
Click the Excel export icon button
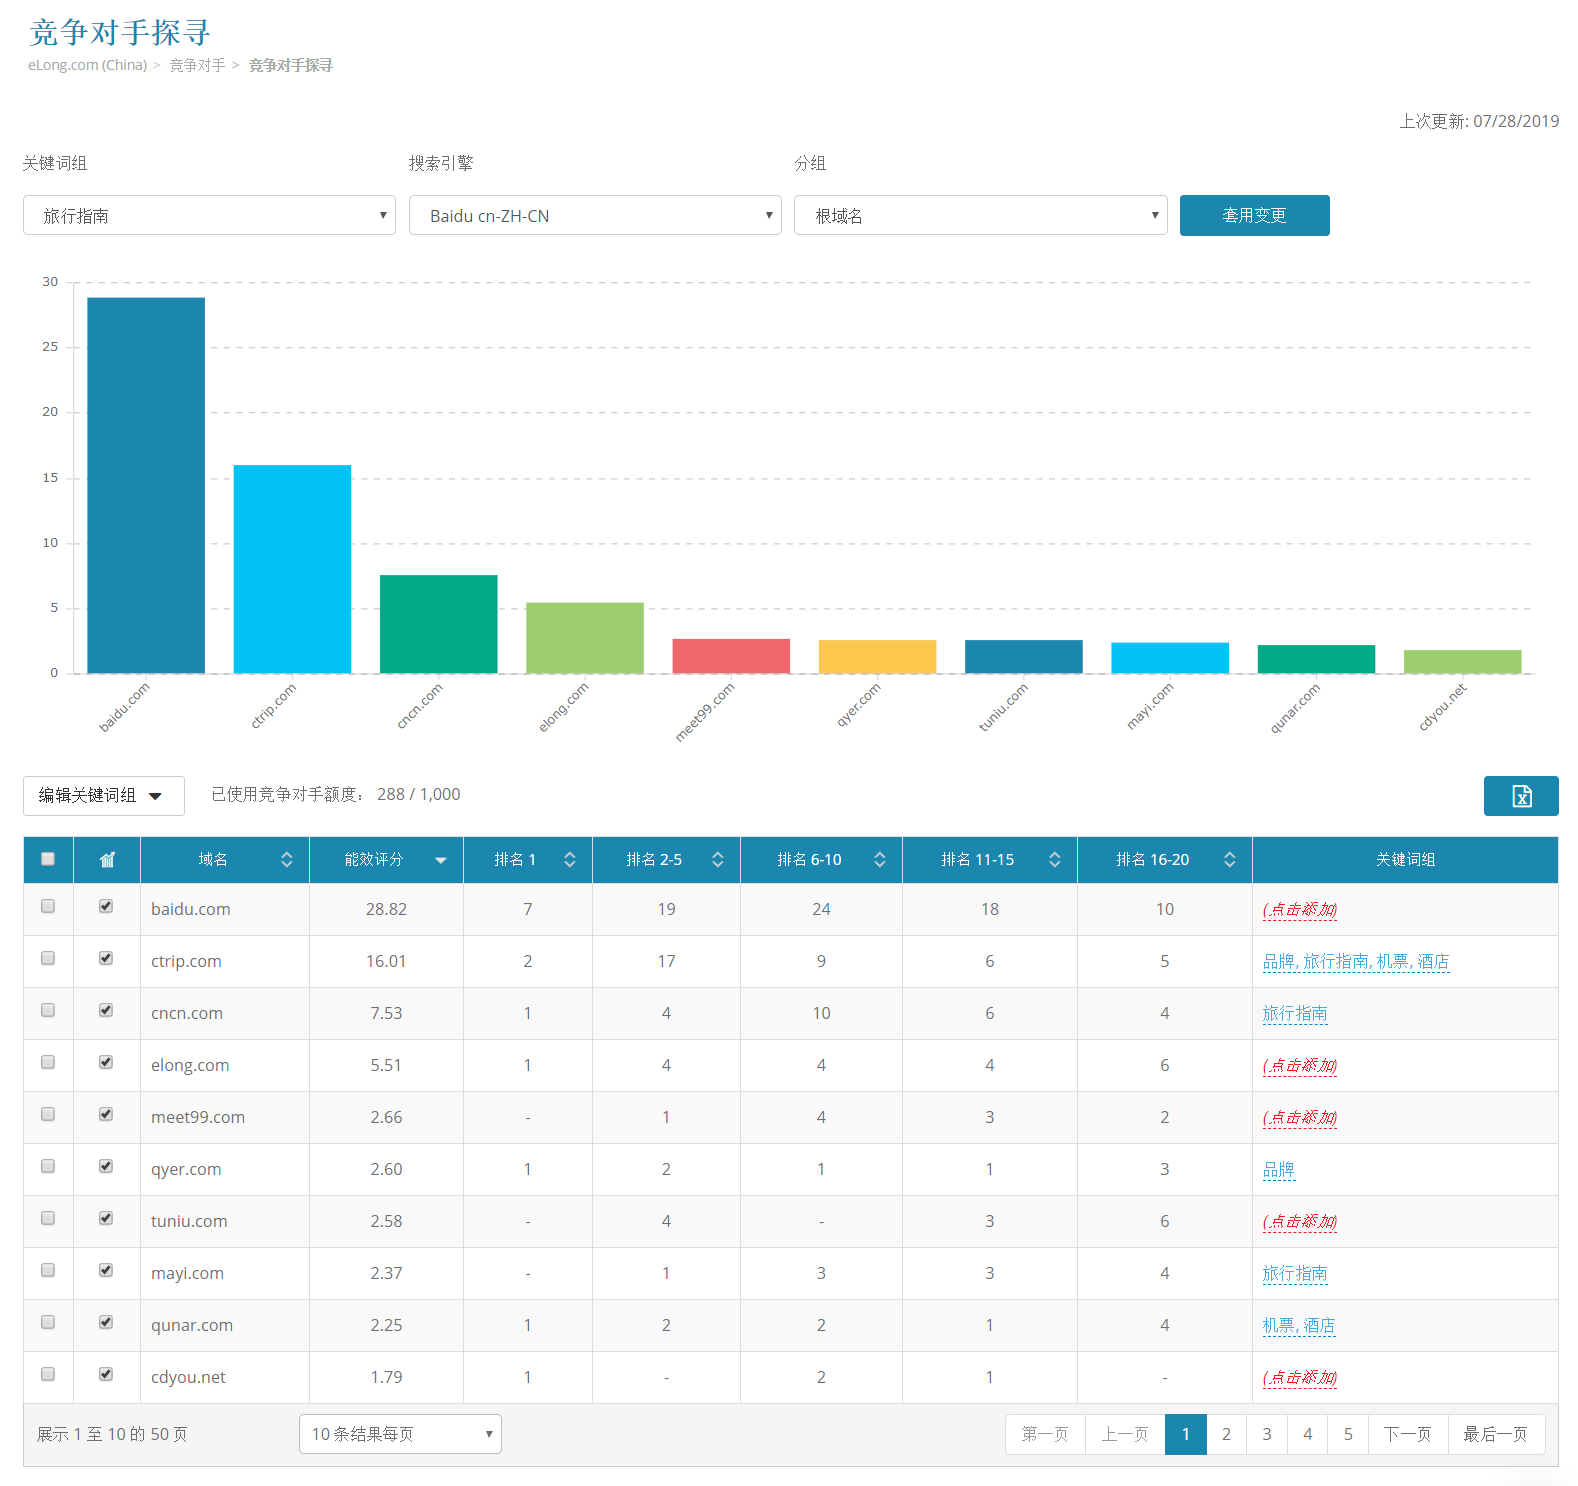[1520, 796]
